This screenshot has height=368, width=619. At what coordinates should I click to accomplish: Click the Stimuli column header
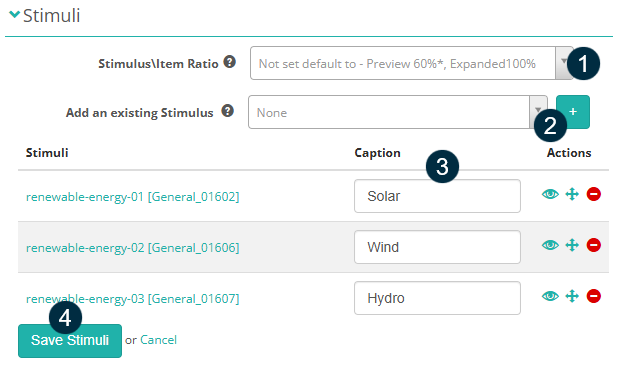click(47, 153)
